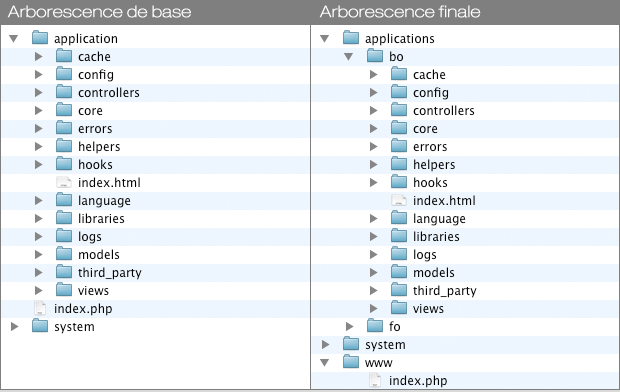Expand the config folder in base tree

coord(38,75)
